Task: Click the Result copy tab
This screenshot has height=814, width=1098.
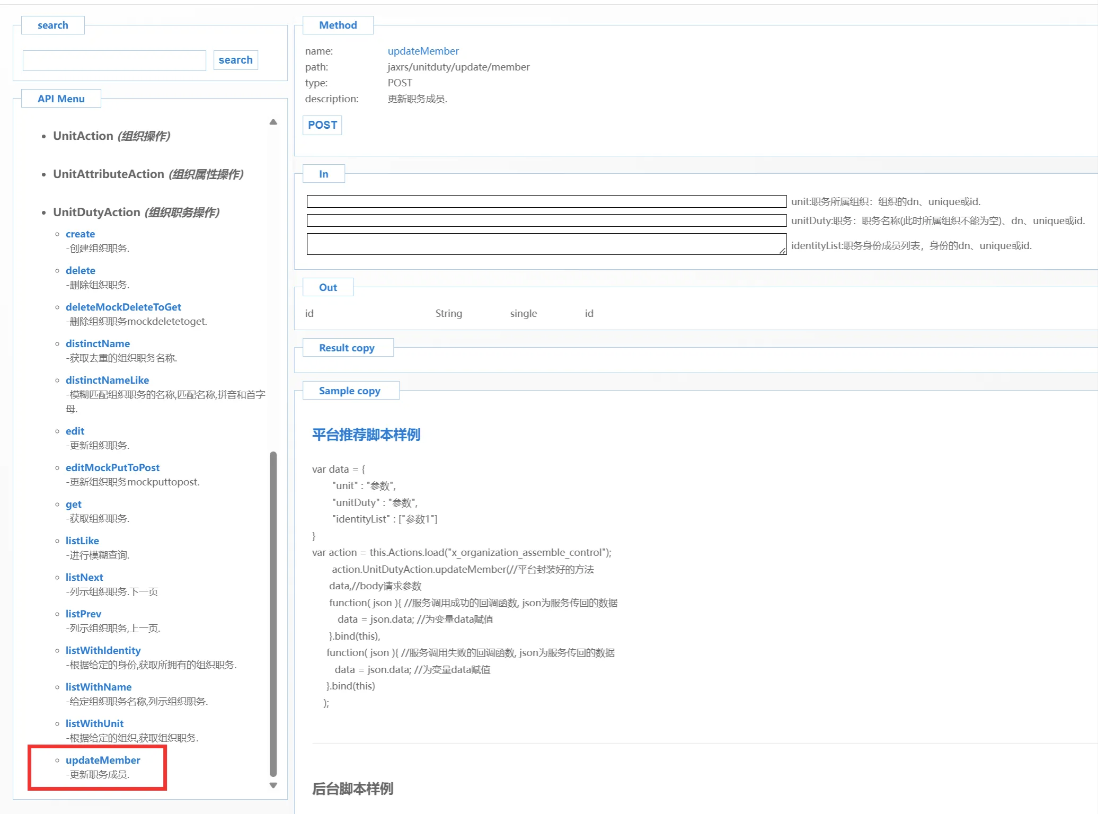Action: click(x=347, y=348)
